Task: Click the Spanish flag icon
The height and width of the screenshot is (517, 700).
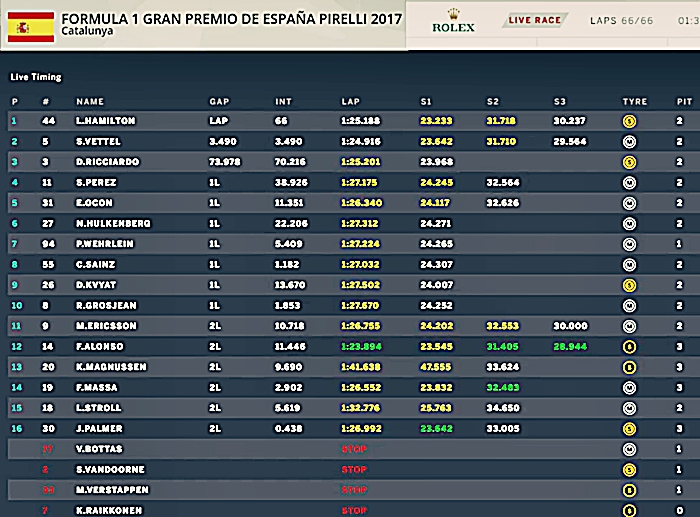Action: 31,25
